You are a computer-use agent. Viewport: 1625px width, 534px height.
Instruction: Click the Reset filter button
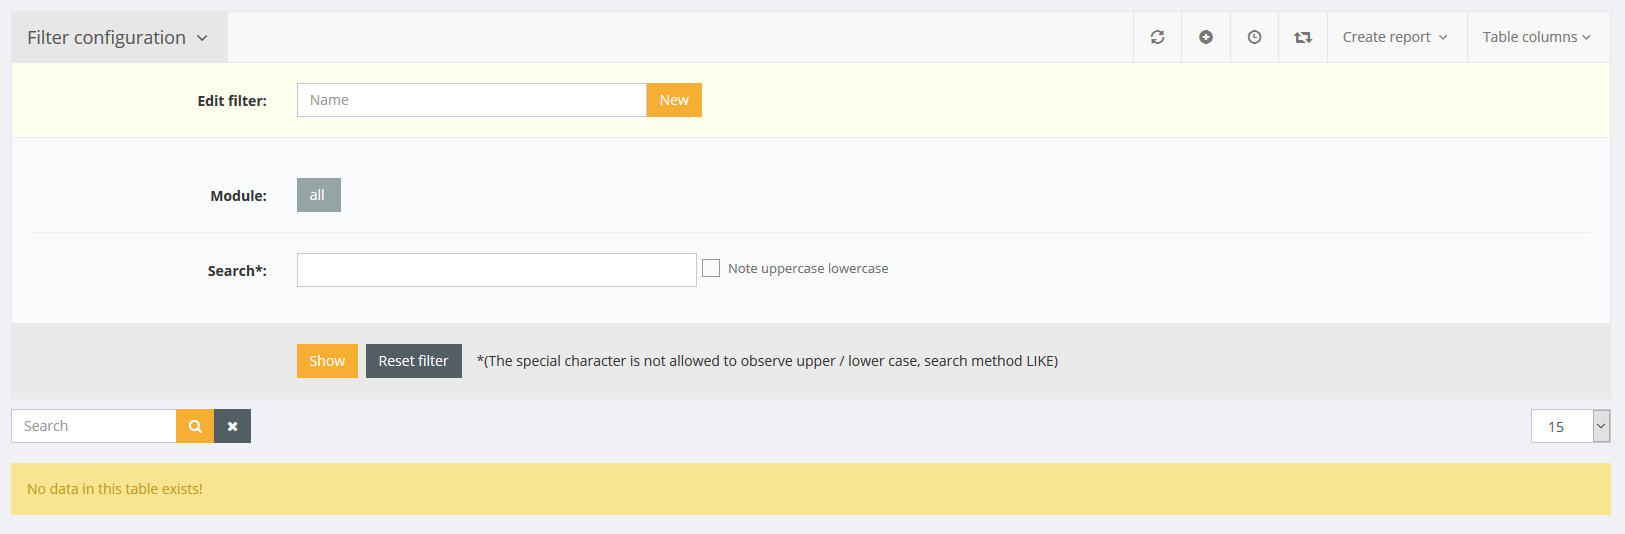[413, 361]
